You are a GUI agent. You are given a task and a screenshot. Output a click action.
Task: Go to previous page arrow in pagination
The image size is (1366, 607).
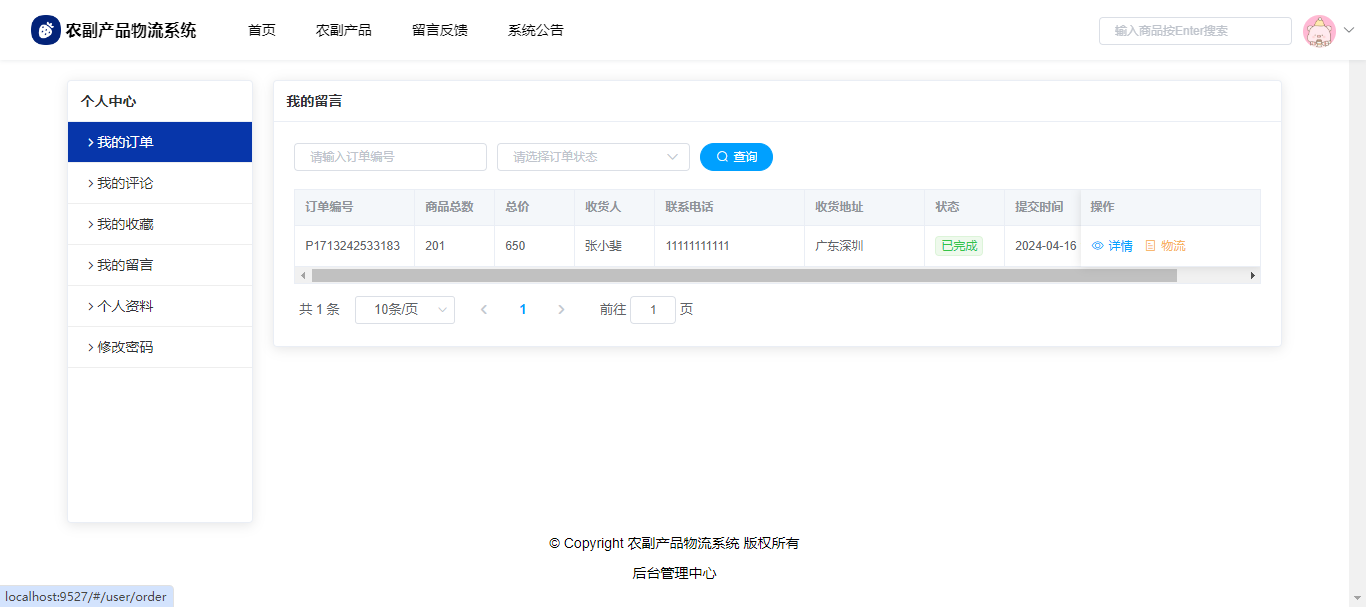484,310
